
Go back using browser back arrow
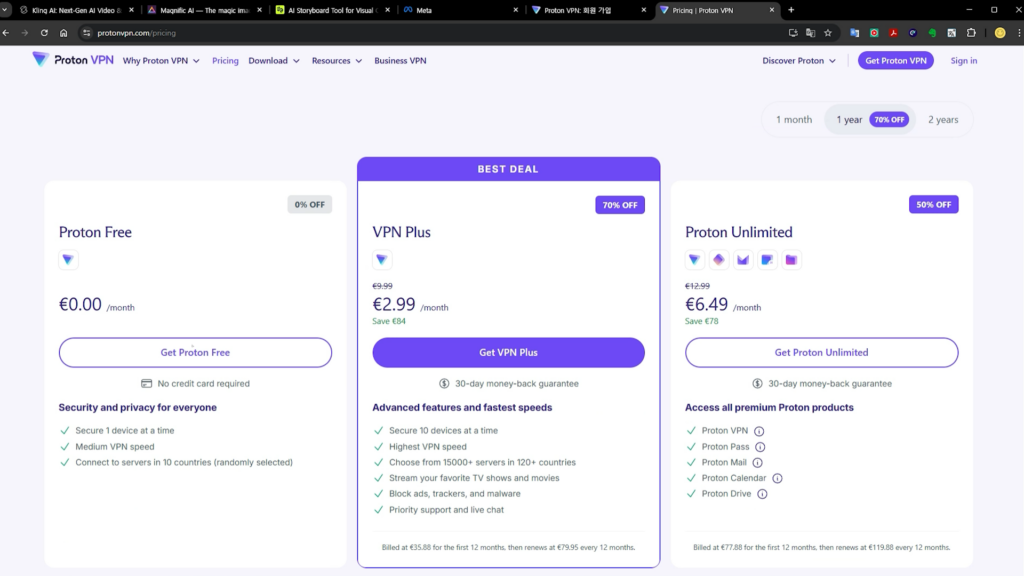coord(6,33)
